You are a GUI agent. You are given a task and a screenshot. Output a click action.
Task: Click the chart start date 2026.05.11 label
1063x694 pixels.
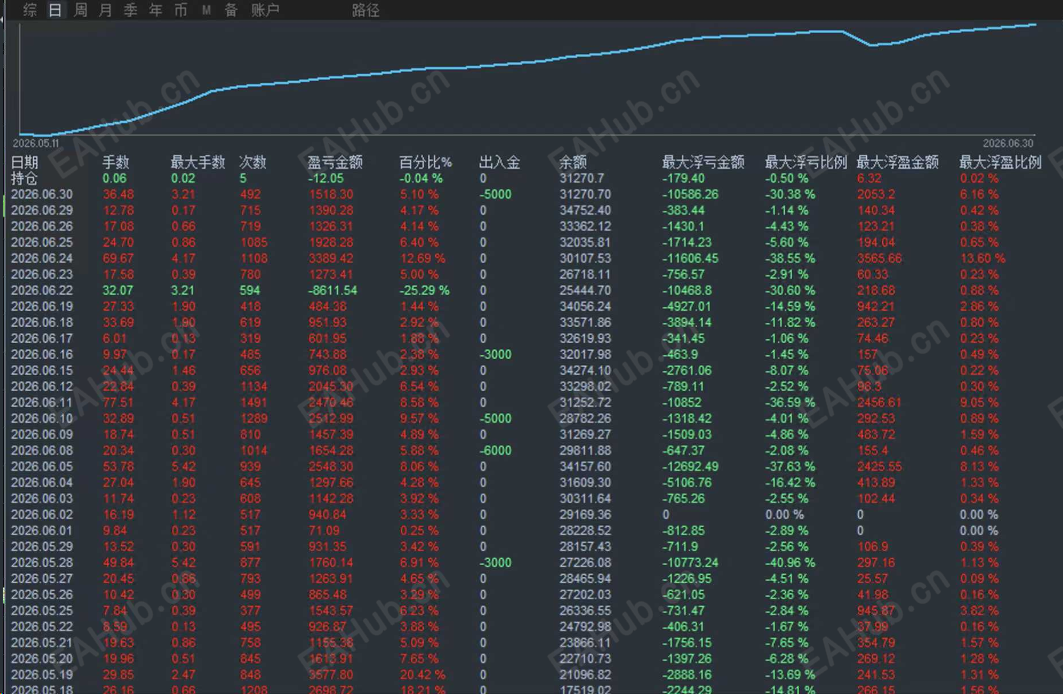click(x=36, y=143)
